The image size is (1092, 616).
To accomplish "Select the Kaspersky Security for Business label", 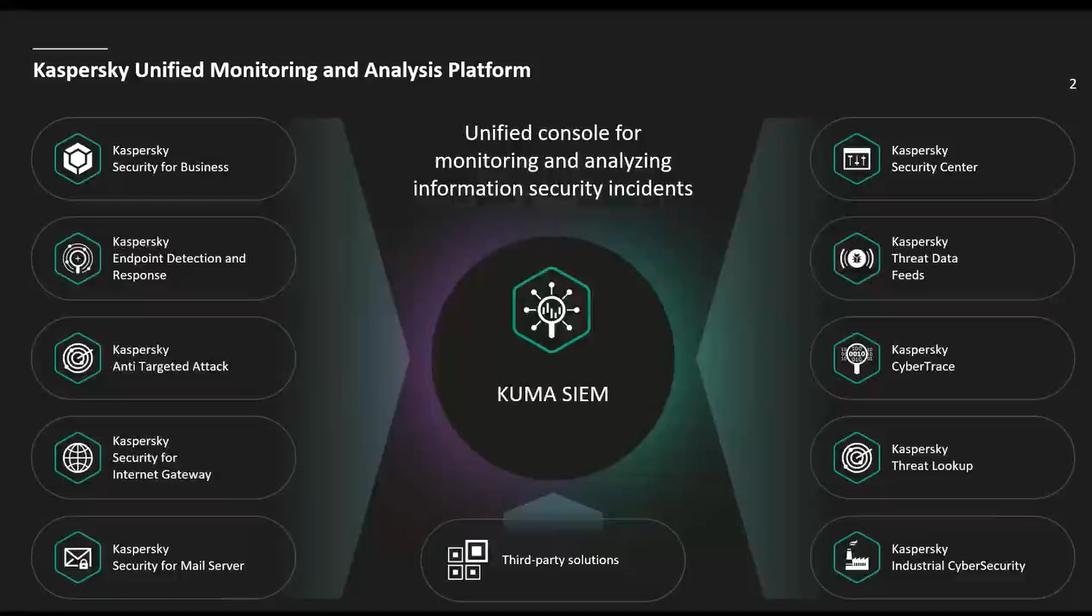I will [171, 159].
